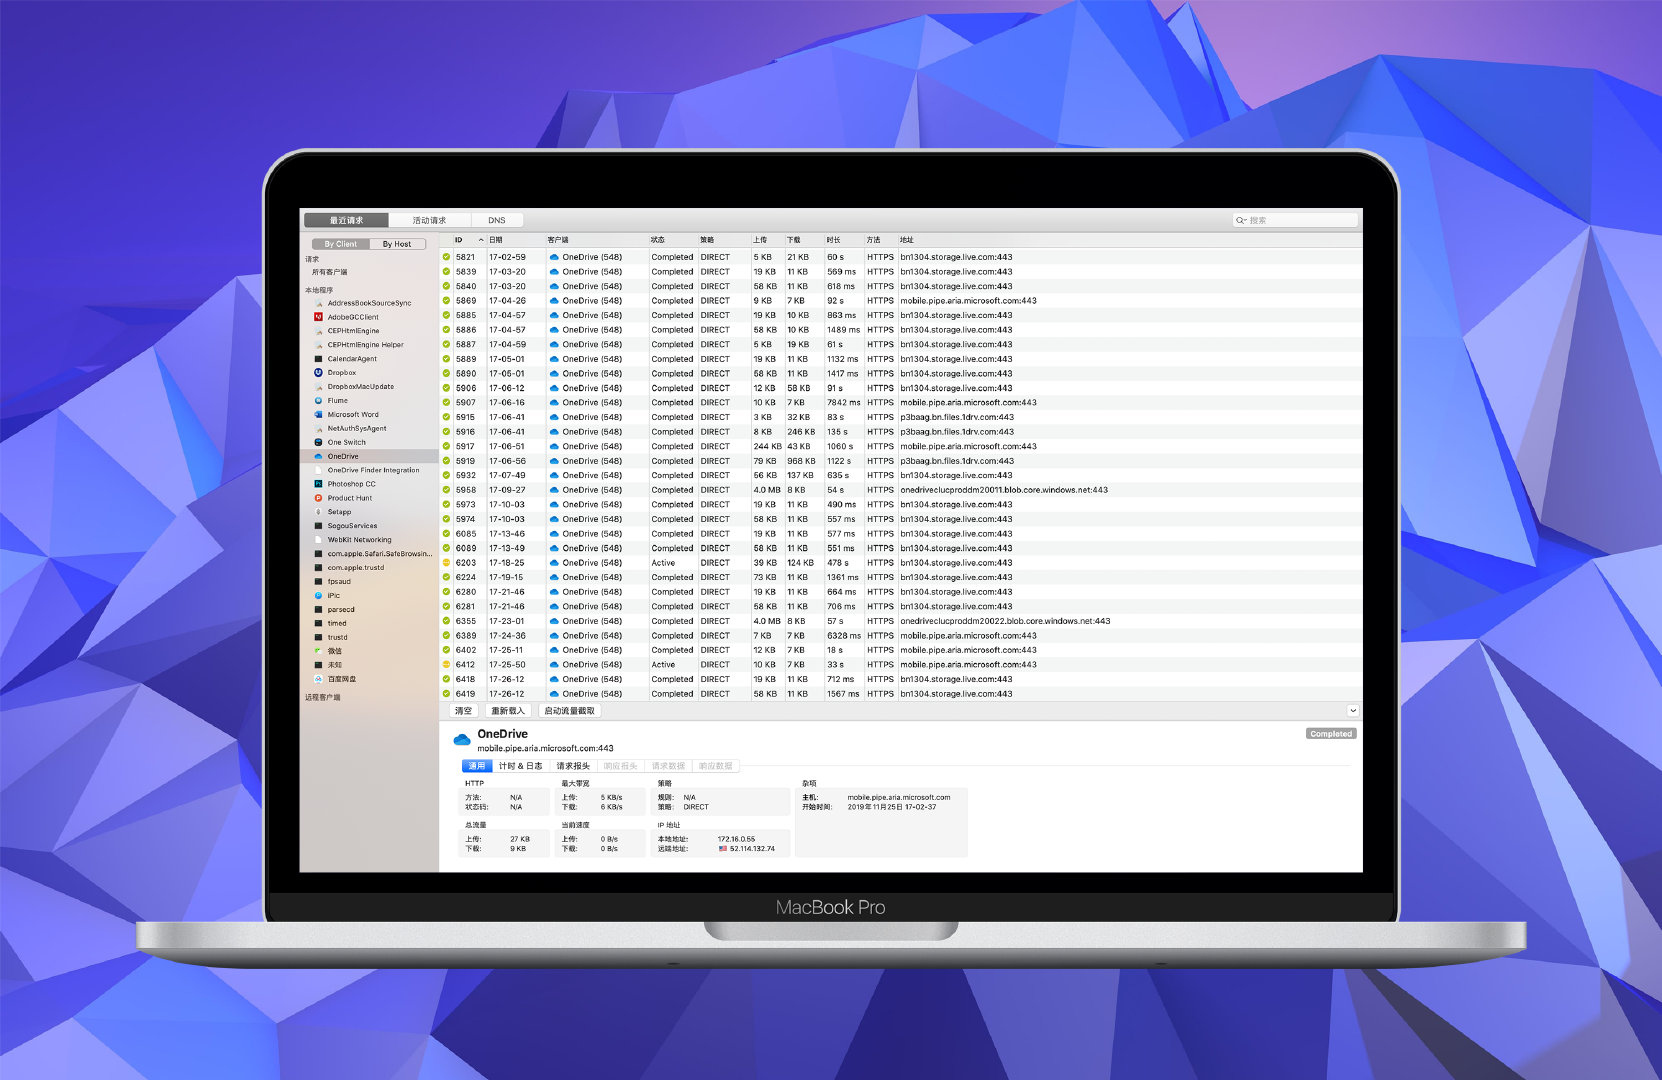
Task: Click the 远程客户端 sidebar heading
Action: 323,698
